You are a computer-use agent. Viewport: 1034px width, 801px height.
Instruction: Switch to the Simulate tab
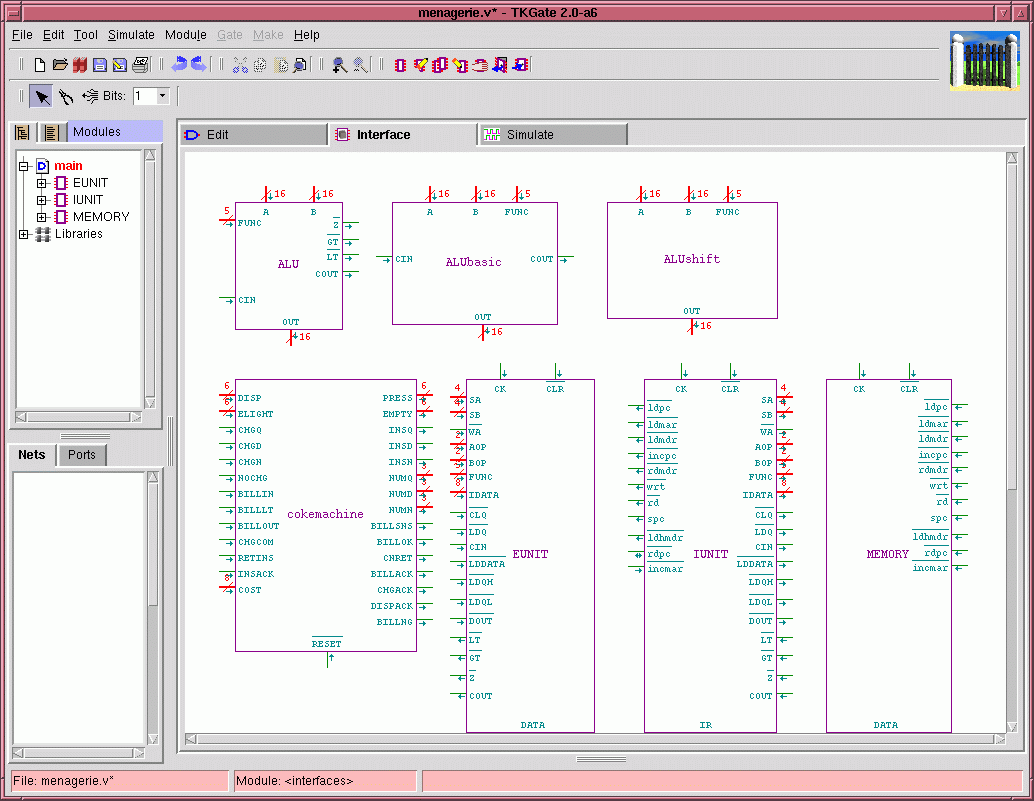point(530,135)
